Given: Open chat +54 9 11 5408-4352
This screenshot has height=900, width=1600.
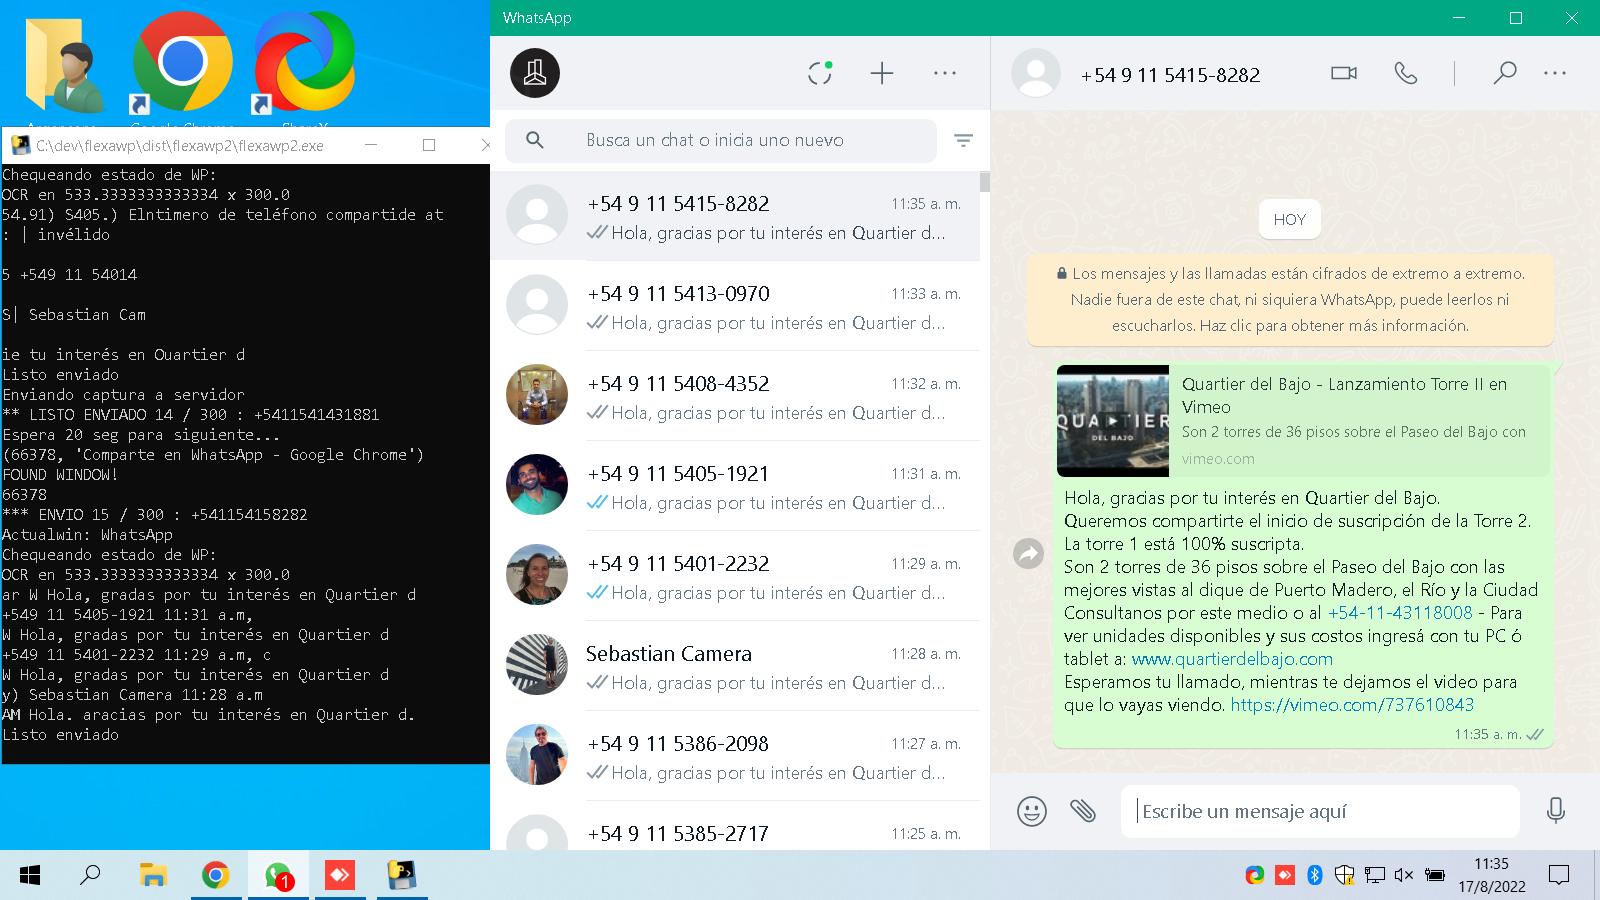Looking at the screenshot, I should [735, 396].
